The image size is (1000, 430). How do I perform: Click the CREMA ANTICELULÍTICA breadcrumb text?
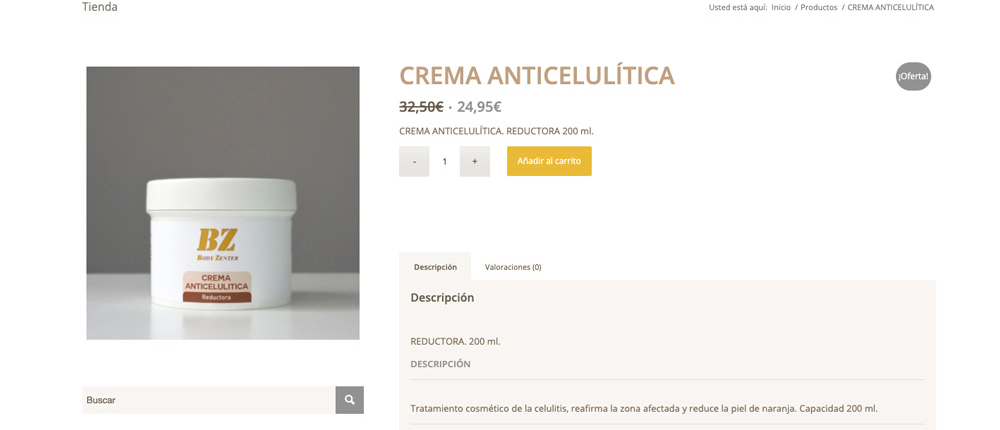[x=891, y=8]
